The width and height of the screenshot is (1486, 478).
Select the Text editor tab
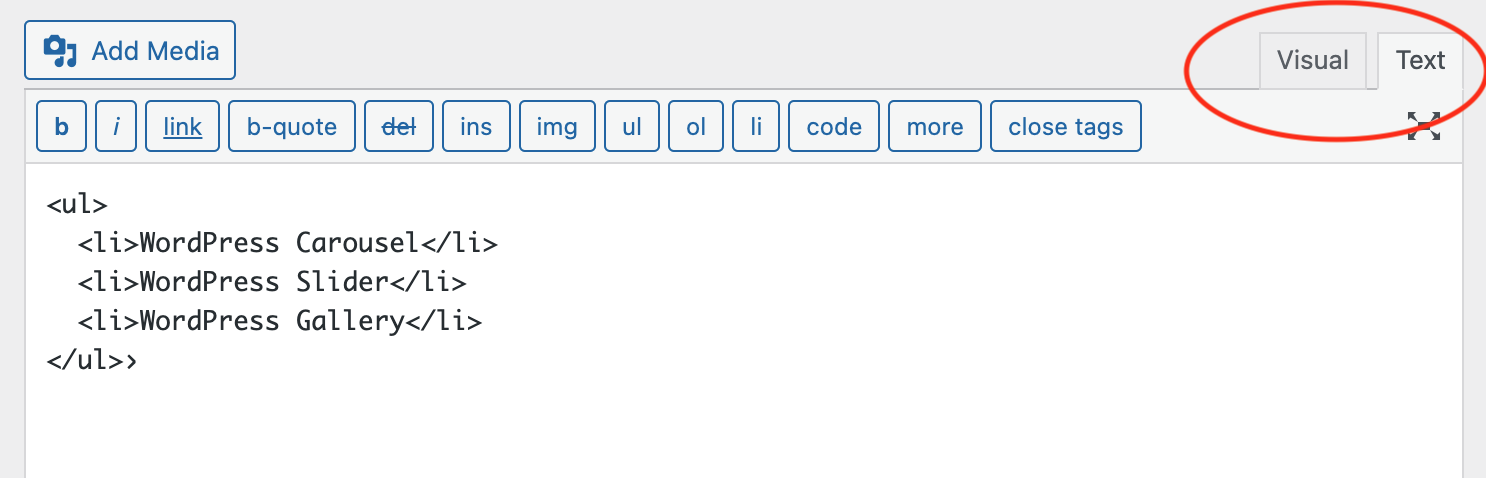click(1420, 61)
